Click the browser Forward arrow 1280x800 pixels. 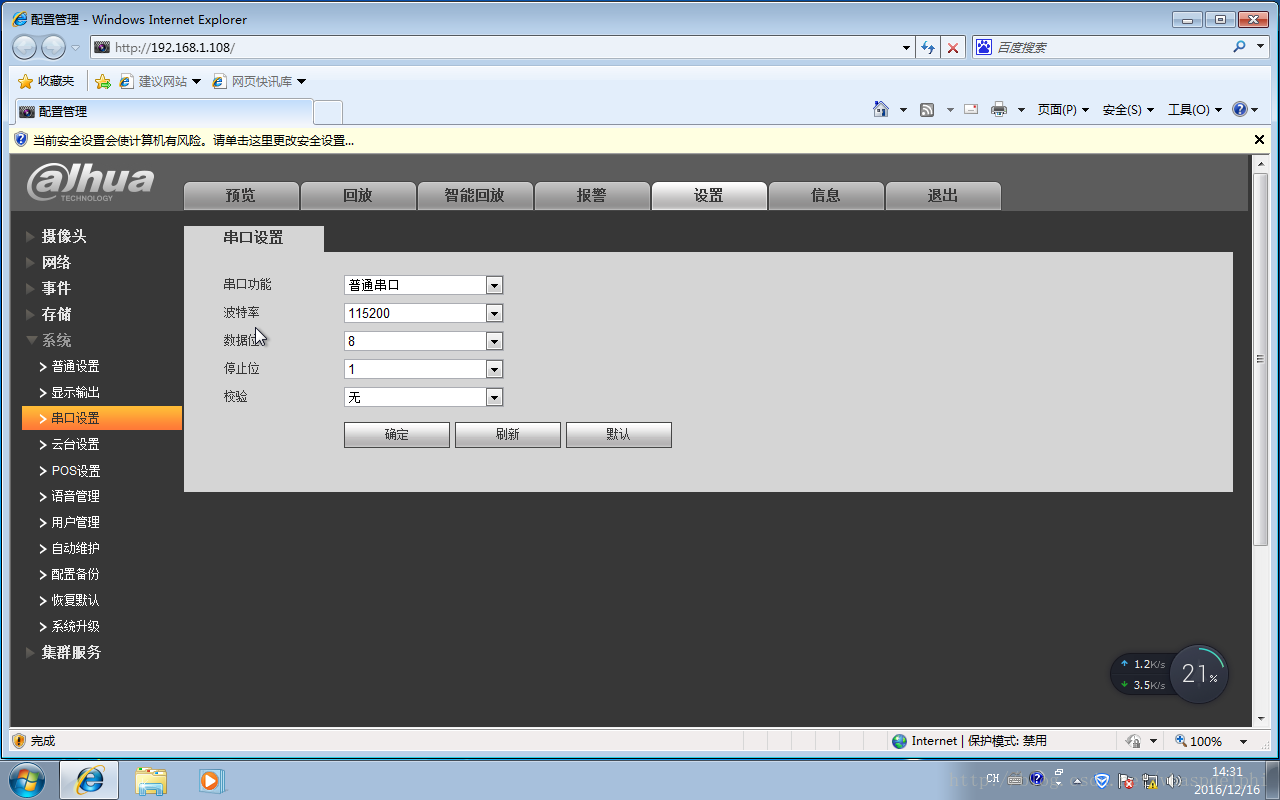[53, 47]
